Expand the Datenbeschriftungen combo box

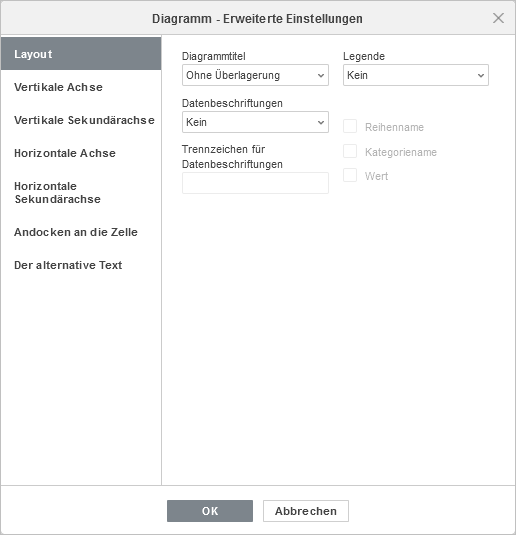tap(255, 122)
